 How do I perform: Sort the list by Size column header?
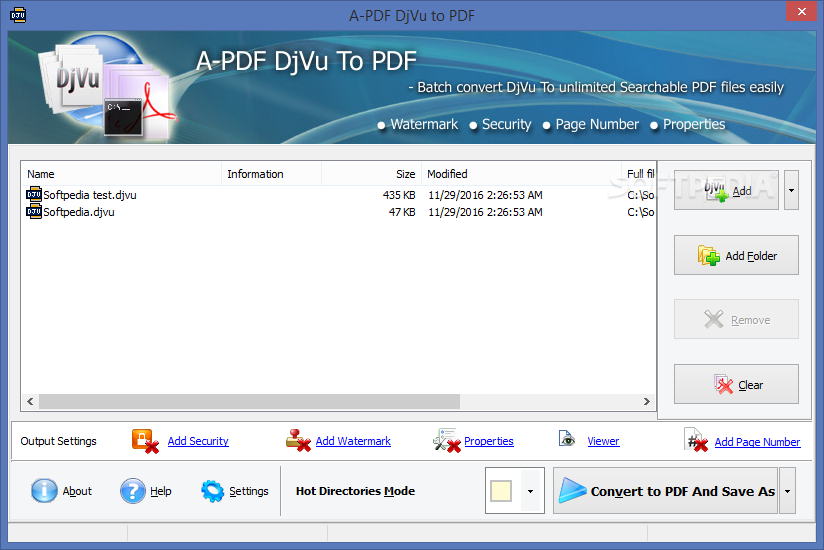372,174
